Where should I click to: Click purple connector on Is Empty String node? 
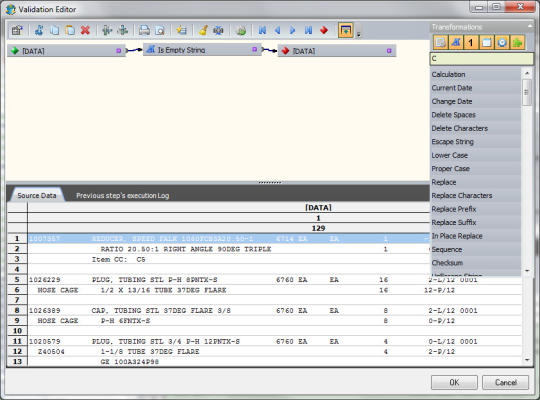tap(255, 50)
